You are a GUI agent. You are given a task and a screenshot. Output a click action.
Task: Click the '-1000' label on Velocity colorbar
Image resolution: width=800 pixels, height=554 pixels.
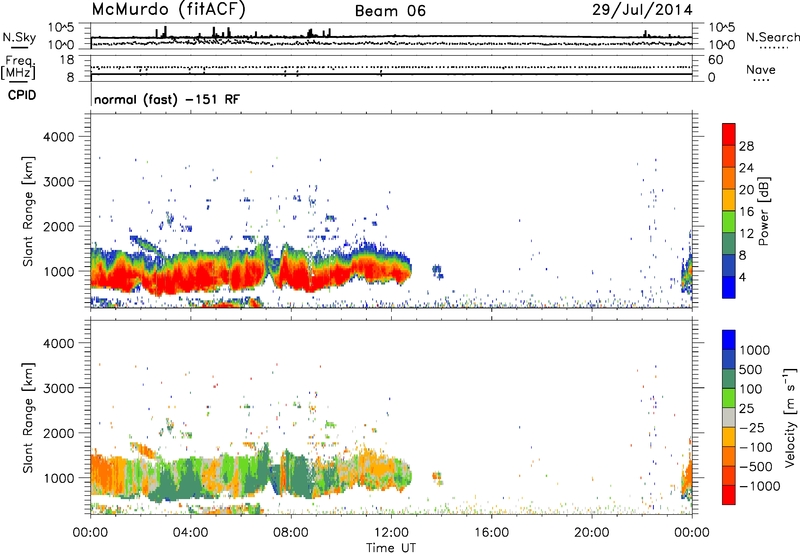click(760, 486)
